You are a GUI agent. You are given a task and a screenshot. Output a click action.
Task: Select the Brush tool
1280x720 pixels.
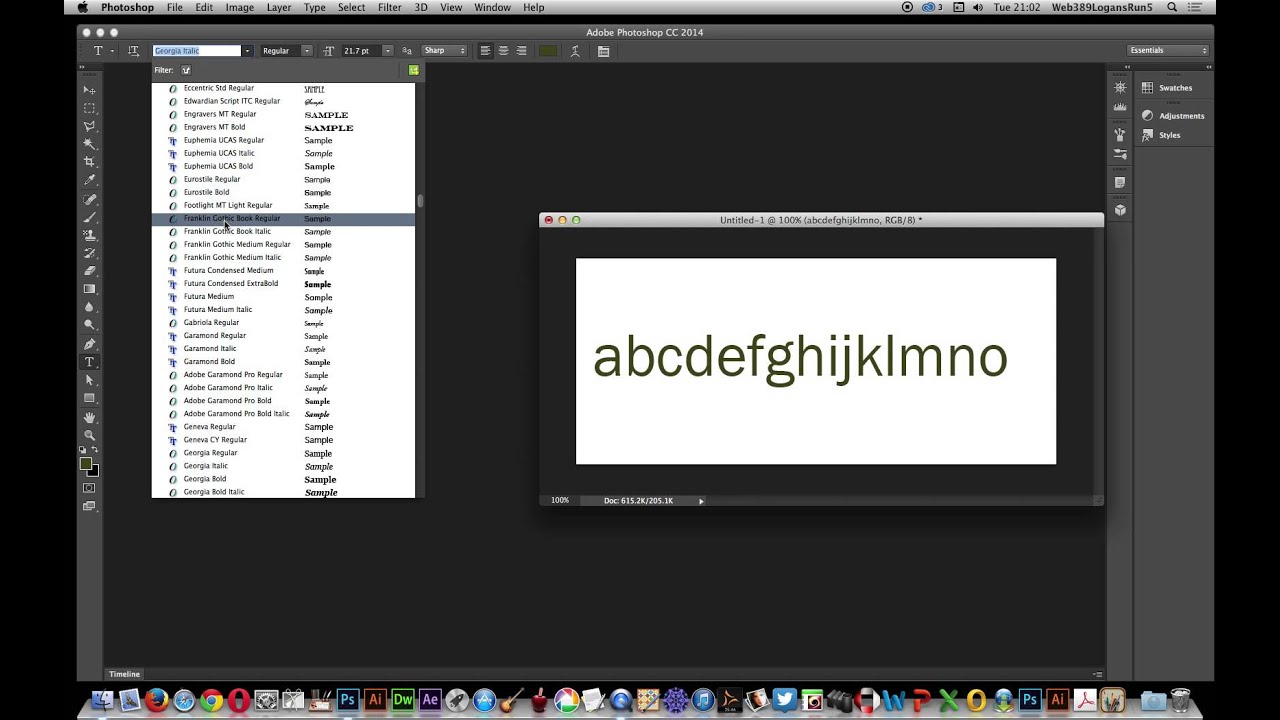tap(89, 217)
